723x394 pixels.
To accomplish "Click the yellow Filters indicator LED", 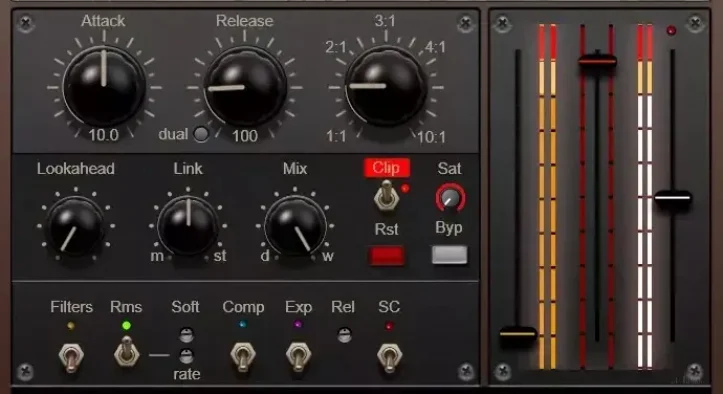I will coord(71,326).
